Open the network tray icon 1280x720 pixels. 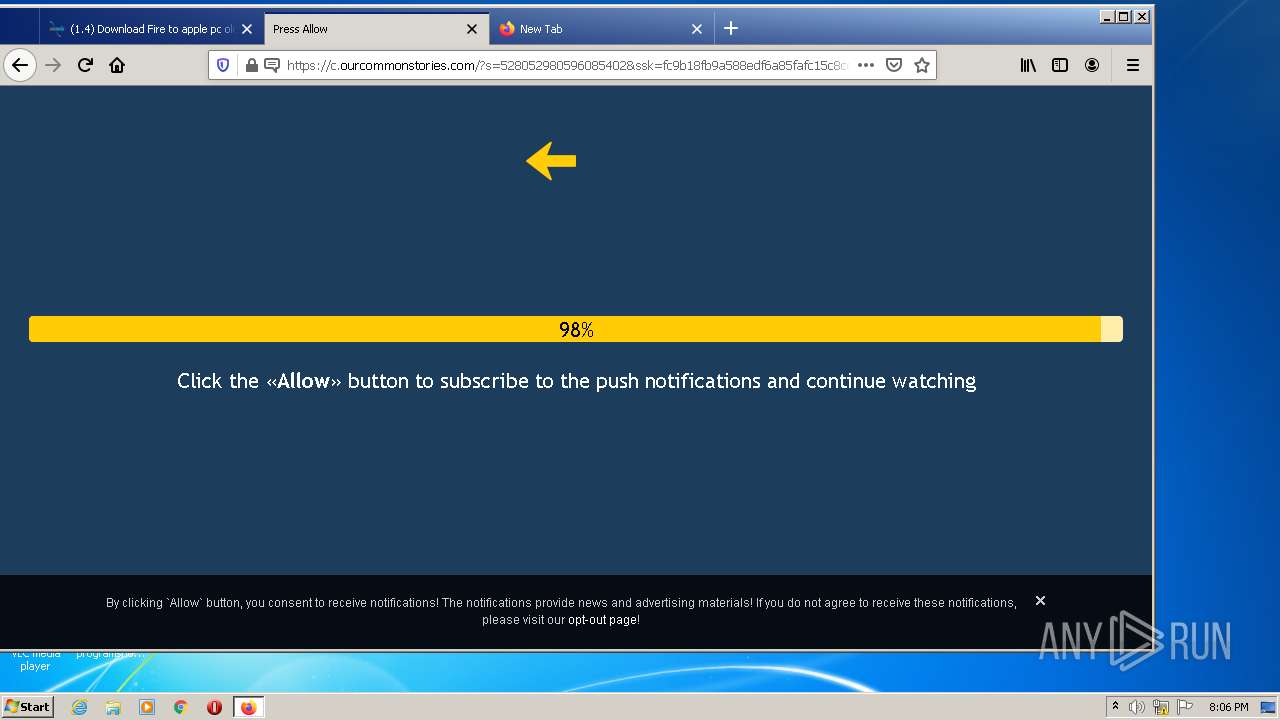[x=1161, y=707]
